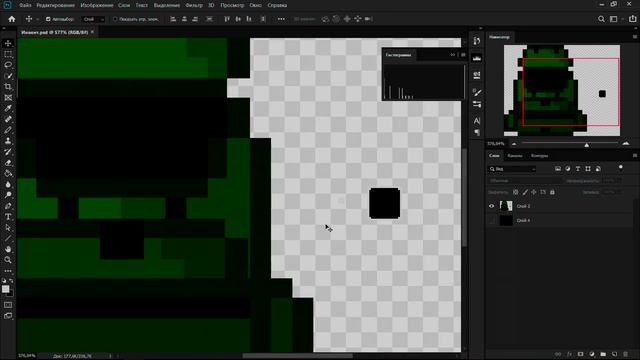This screenshot has height=360, width=640.
Task: Select the Healing Brush tool
Action: click(x=8, y=119)
